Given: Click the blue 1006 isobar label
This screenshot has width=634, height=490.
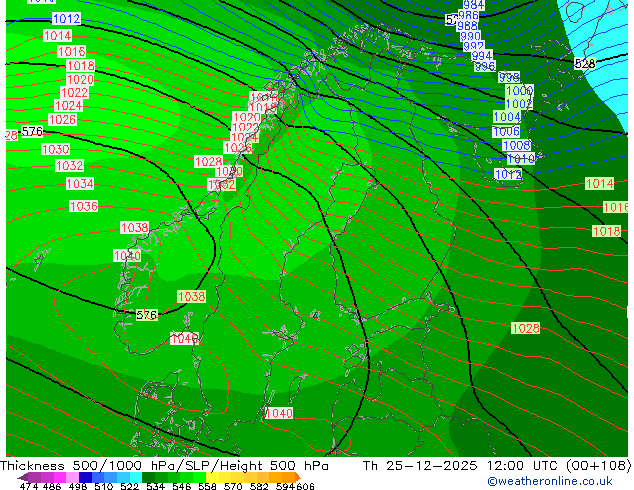Looking at the screenshot, I should tap(506, 131).
